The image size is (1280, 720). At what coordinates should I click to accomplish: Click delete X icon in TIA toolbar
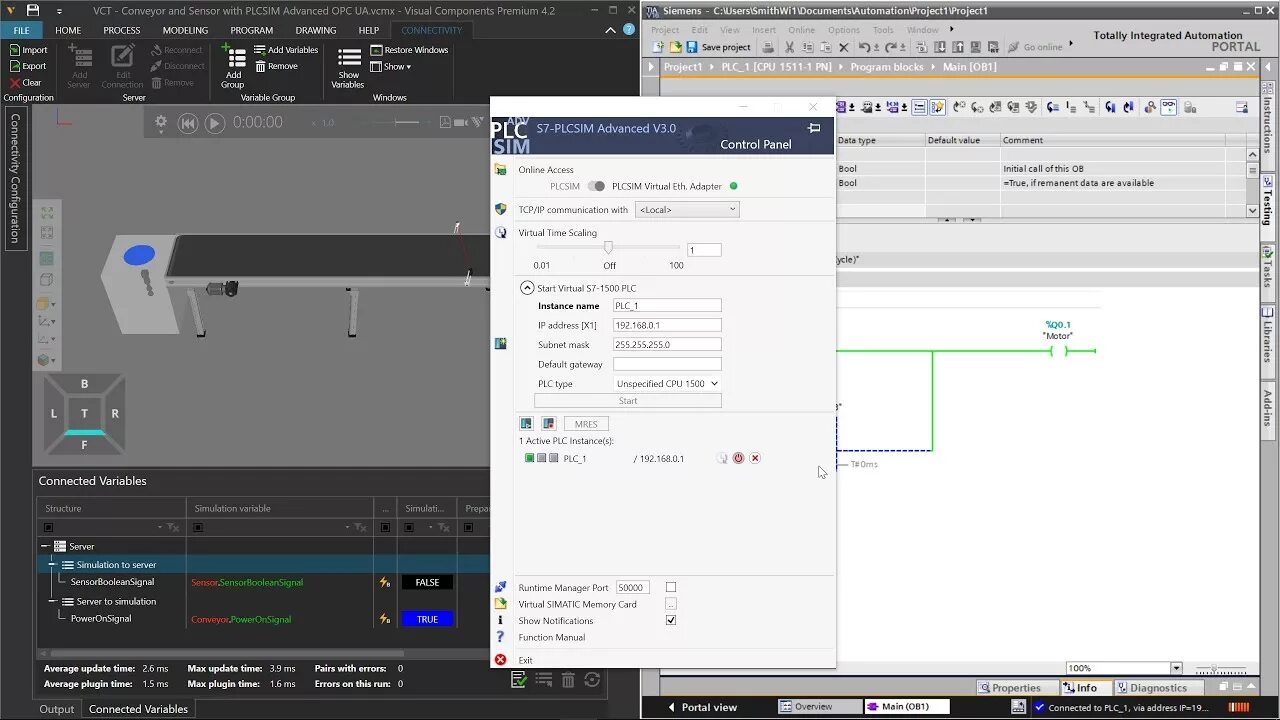[x=844, y=47]
